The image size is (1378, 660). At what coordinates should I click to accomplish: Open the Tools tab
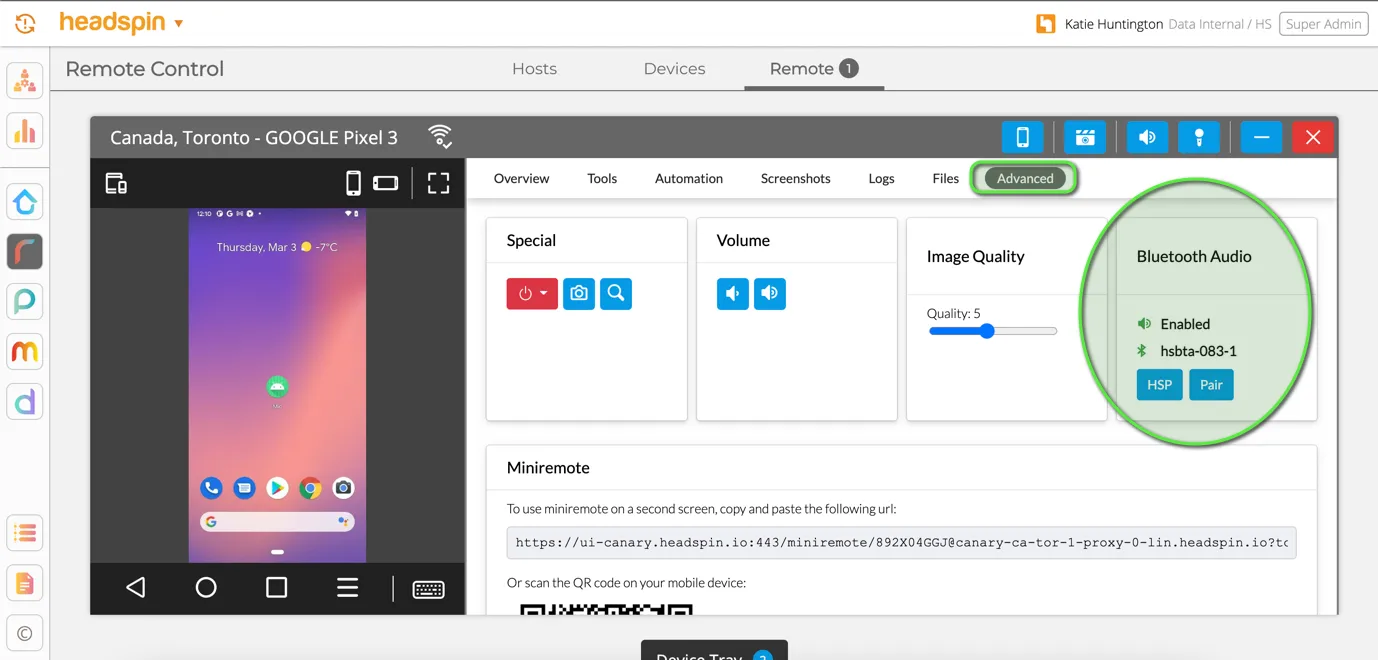[602, 178]
